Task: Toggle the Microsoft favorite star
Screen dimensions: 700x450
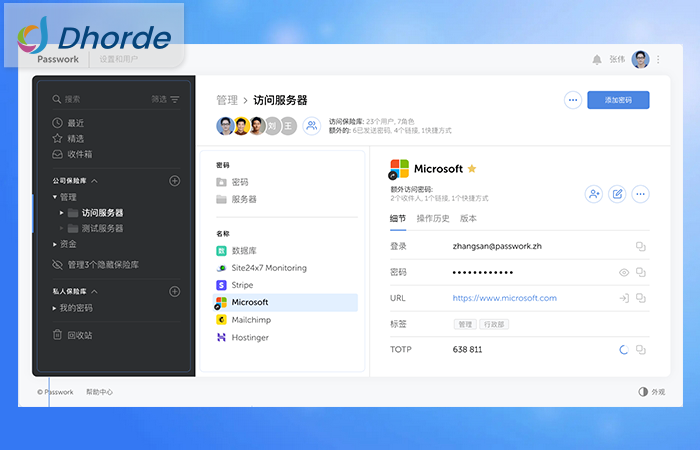Action: coord(472,169)
